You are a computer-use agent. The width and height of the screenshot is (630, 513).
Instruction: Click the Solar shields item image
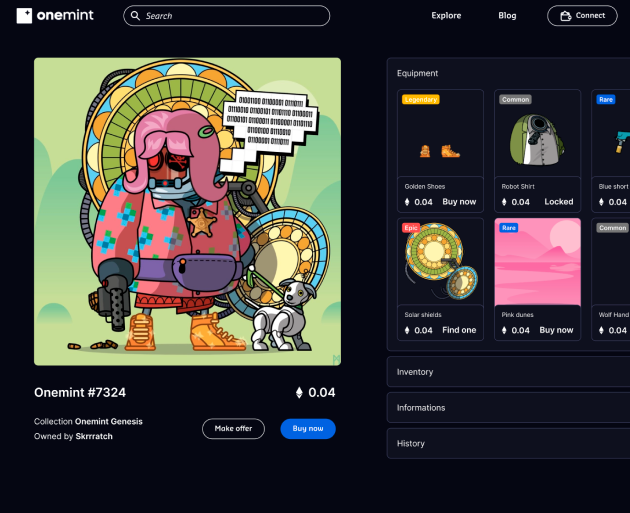(x=440, y=262)
